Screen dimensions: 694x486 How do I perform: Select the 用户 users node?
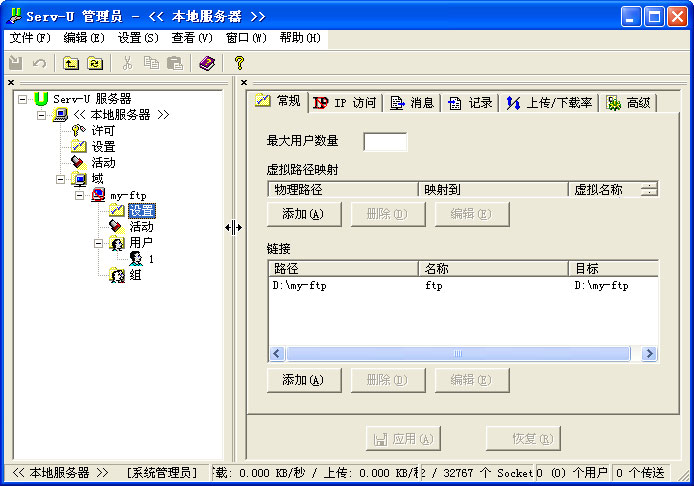[141, 243]
